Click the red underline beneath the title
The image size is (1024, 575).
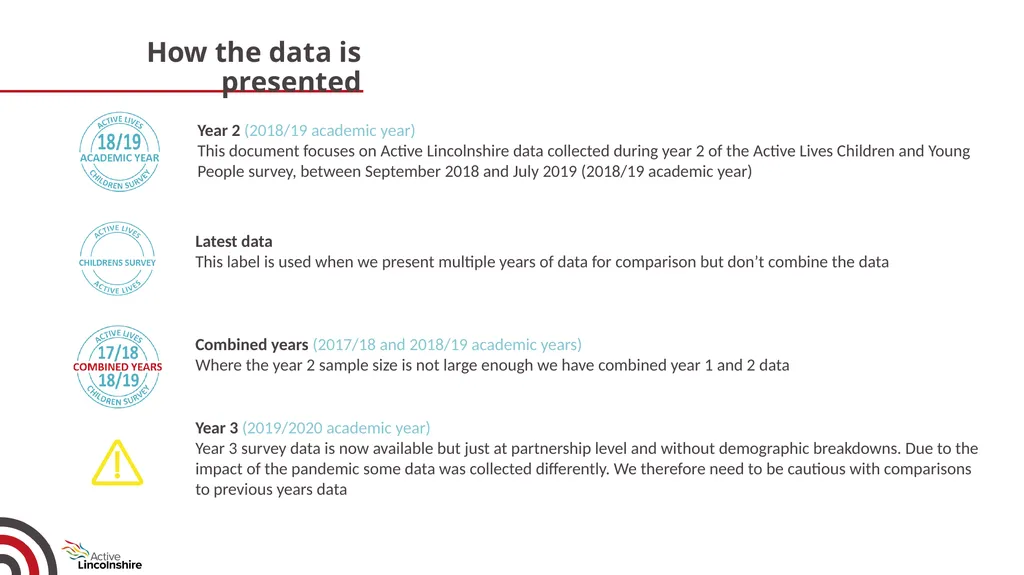(x=182, y=91)
